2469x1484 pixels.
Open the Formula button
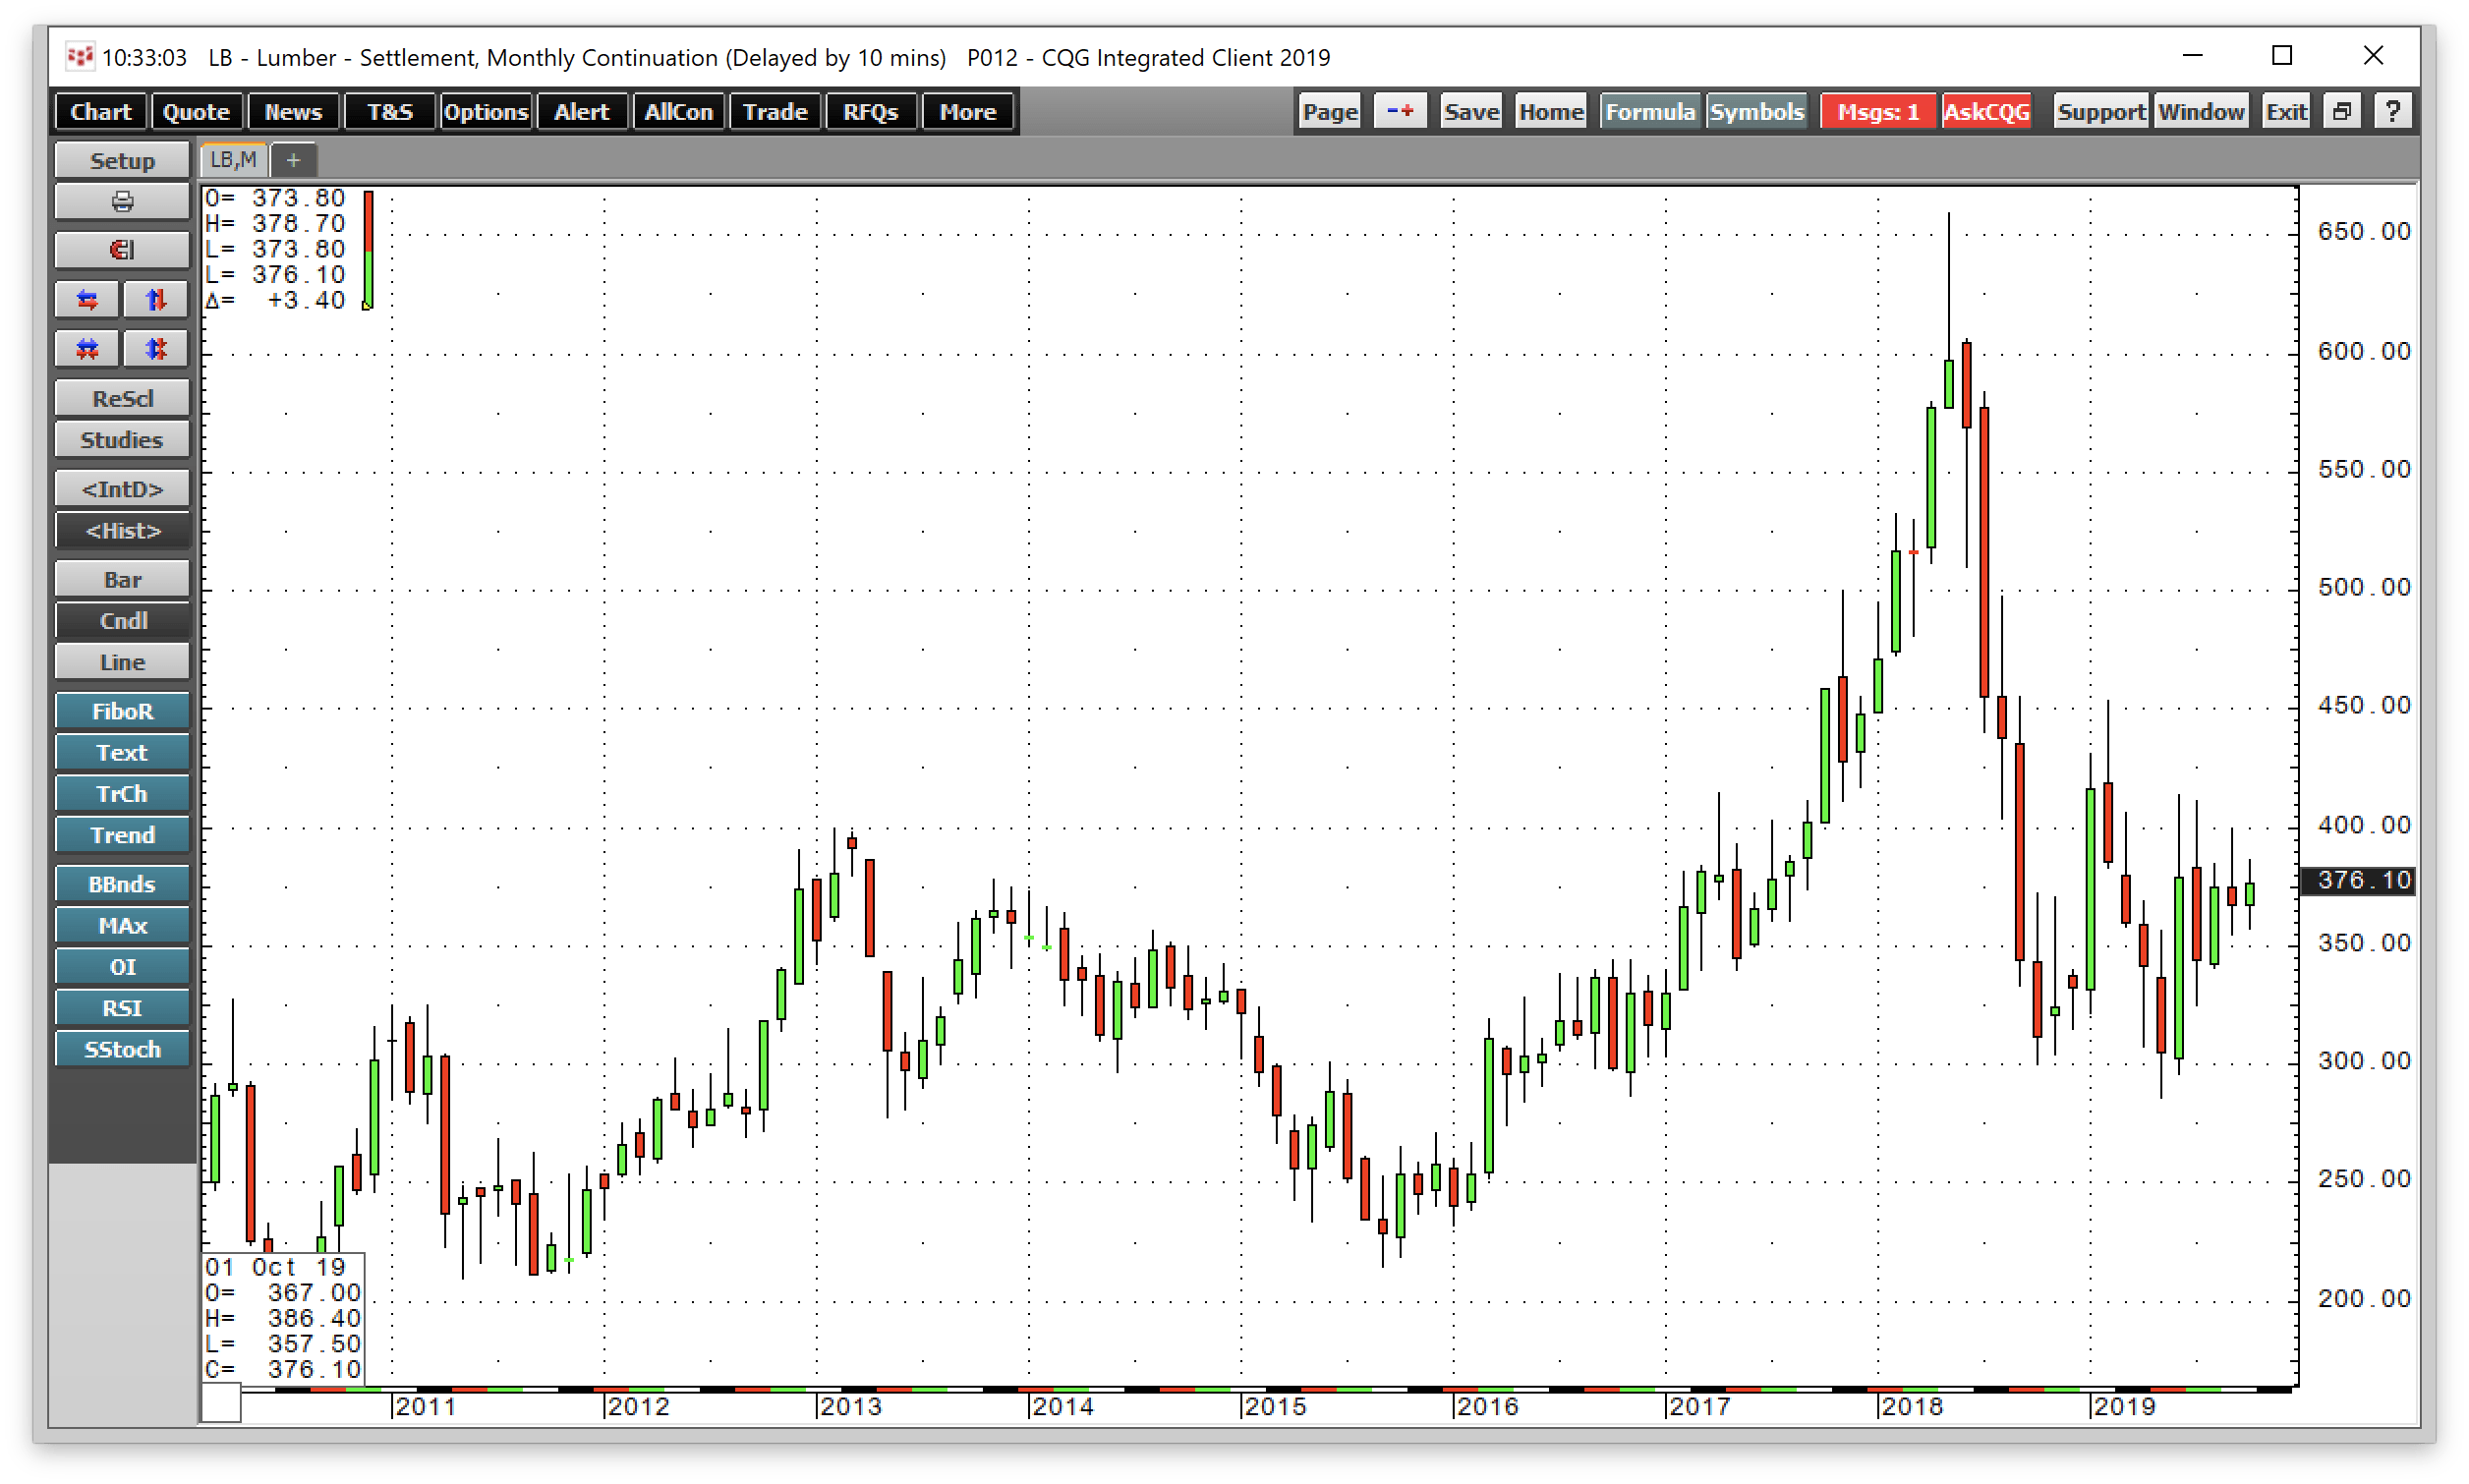click(x=1650, y=111)
